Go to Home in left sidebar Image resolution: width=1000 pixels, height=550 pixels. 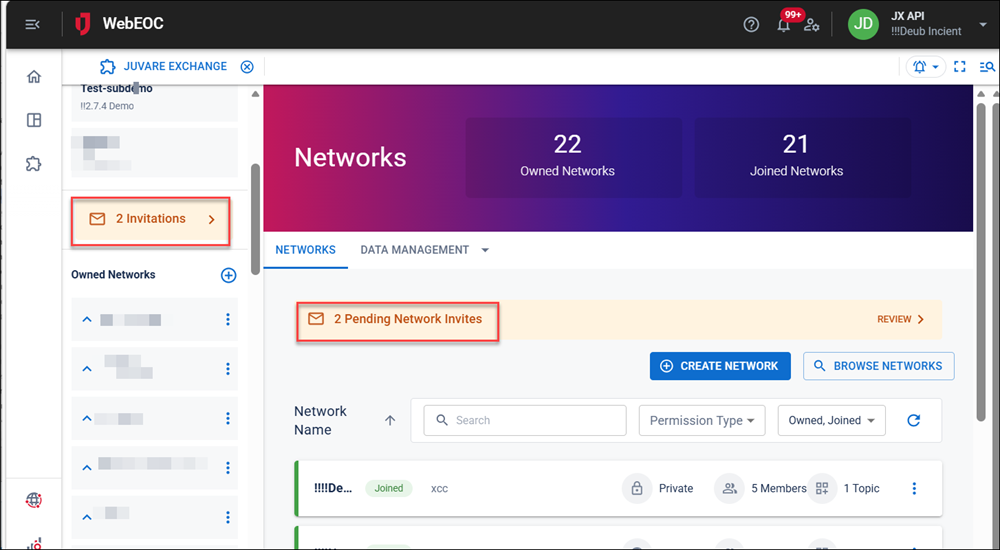coord(34,77)
